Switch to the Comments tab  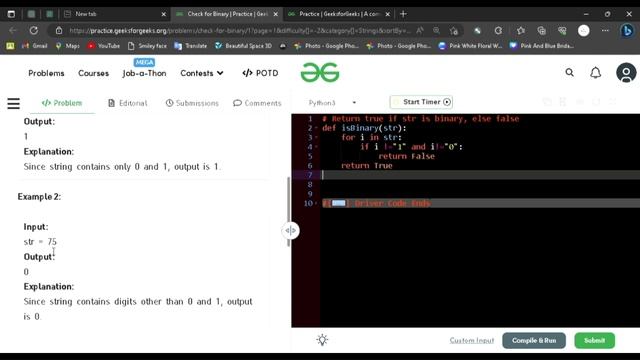[x=257, y=103]
